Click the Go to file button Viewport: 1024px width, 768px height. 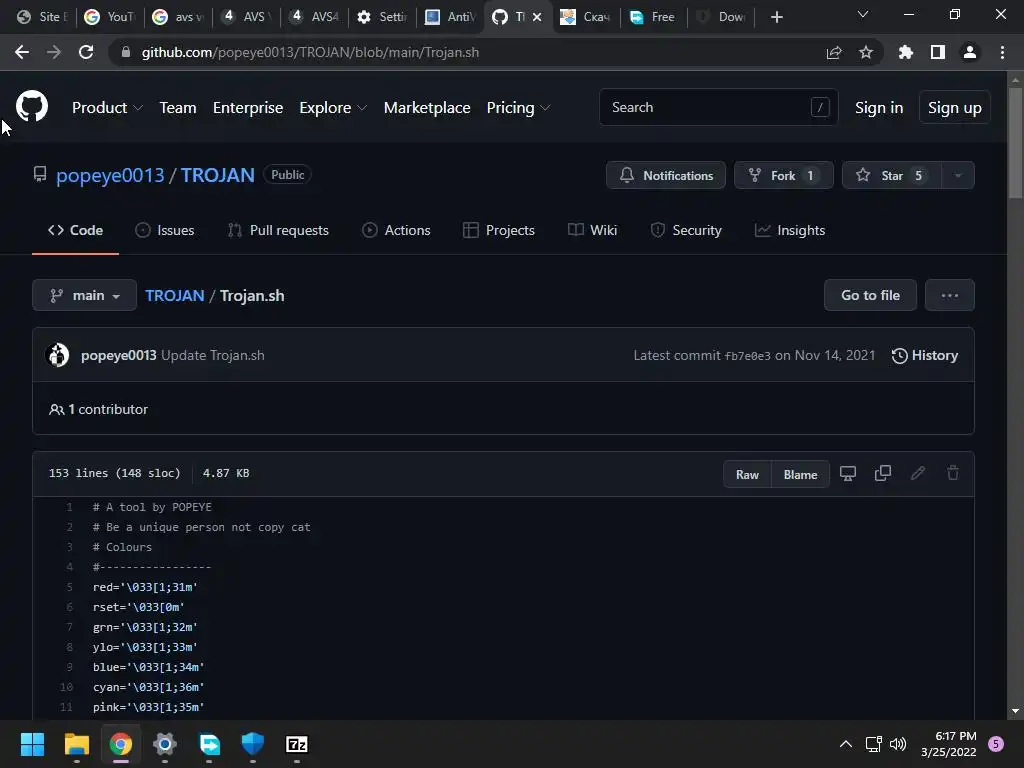coord(871,295)
